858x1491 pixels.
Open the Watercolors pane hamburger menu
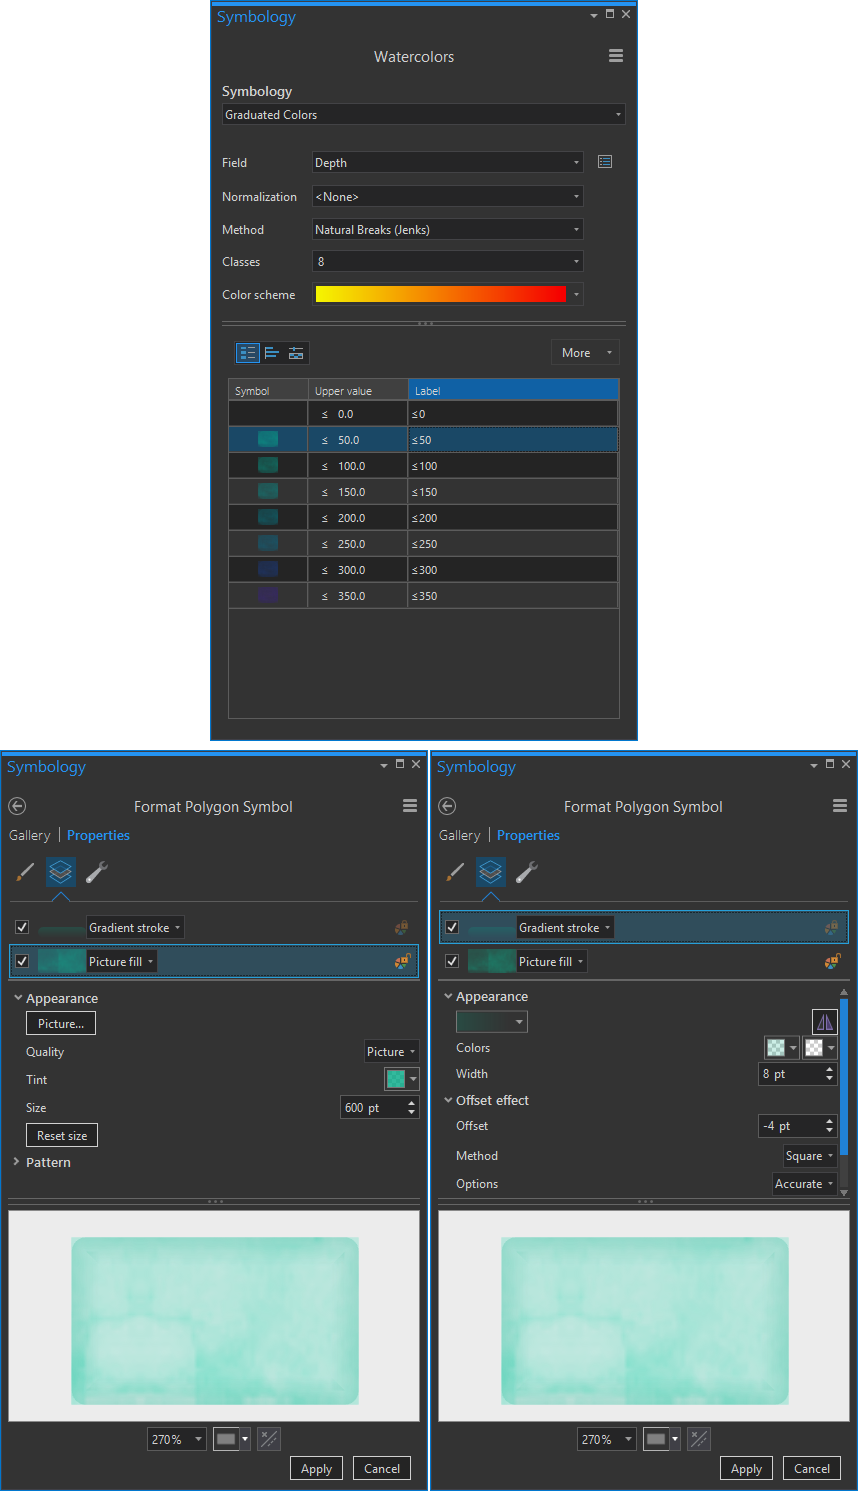616,56
